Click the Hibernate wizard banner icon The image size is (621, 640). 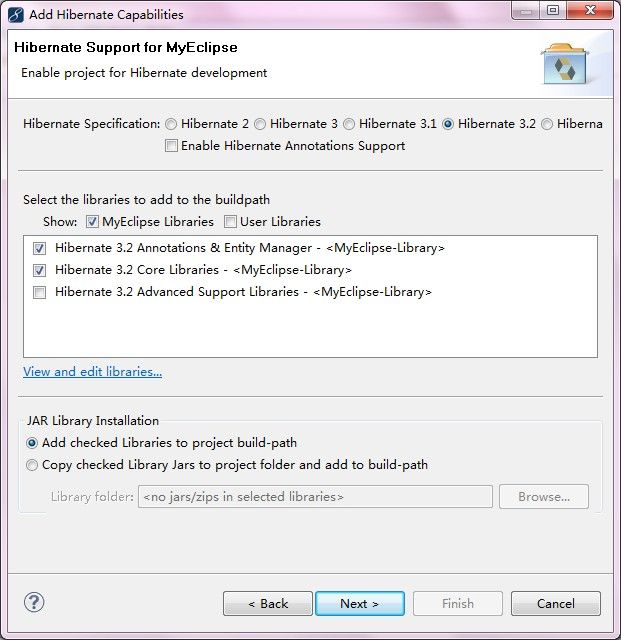pyautogui.click(x=565, y=64)
